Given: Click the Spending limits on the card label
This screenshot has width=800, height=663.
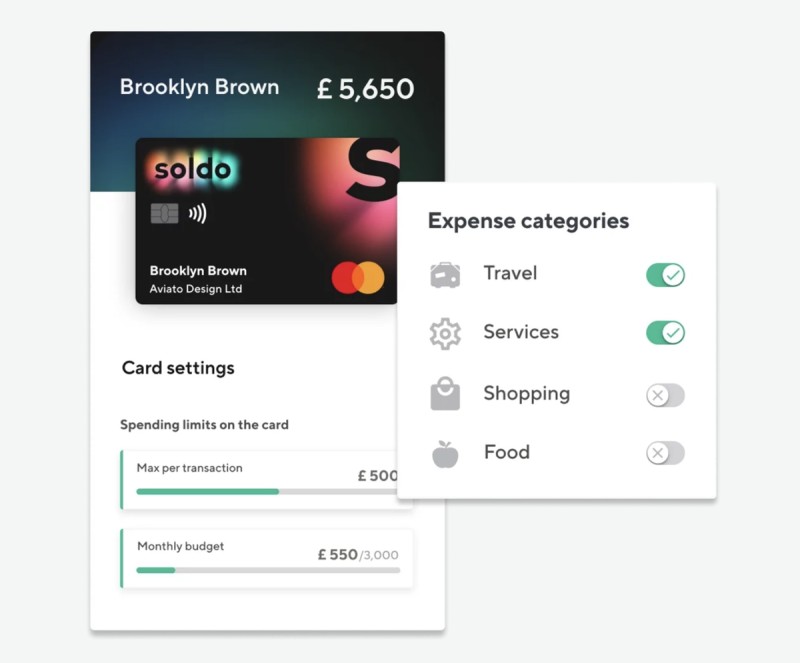Looking at the screenshot, I should (204, 424).
